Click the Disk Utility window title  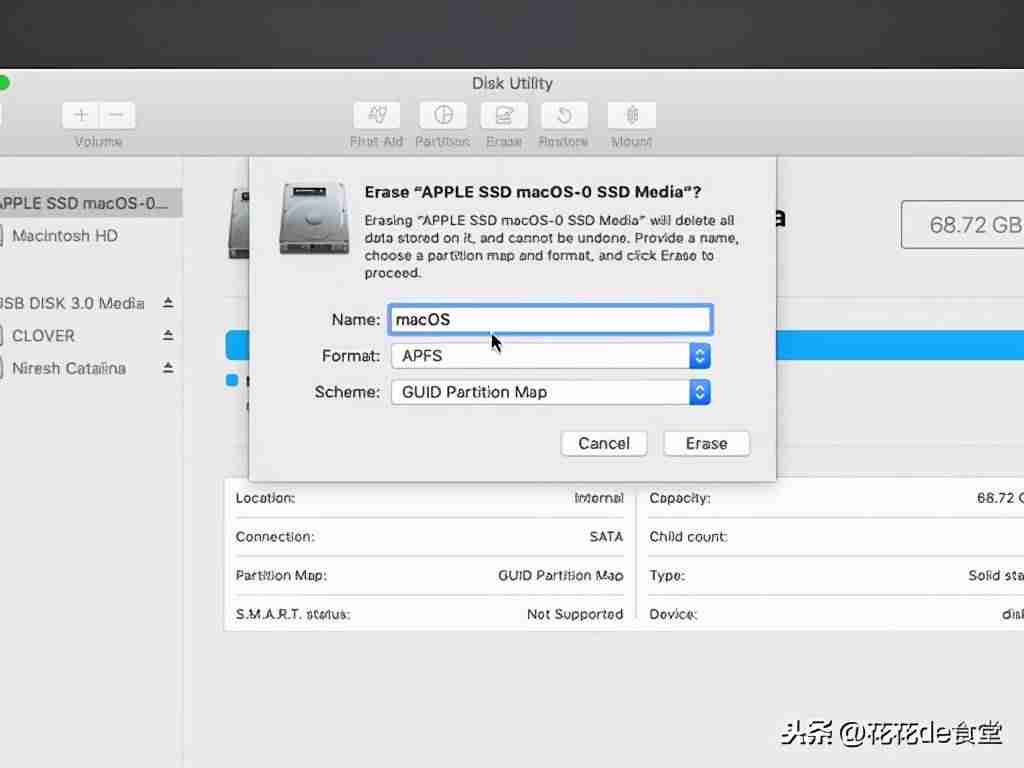[512, 84]
